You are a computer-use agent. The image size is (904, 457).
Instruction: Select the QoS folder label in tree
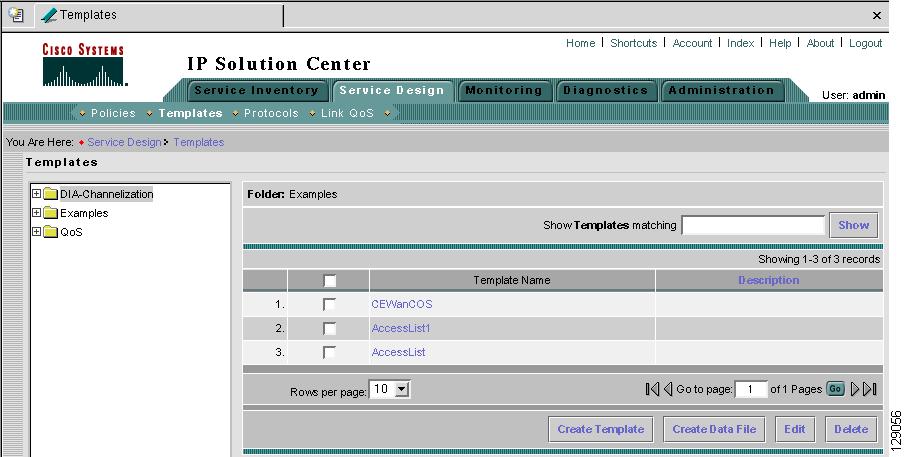[71, 232]
